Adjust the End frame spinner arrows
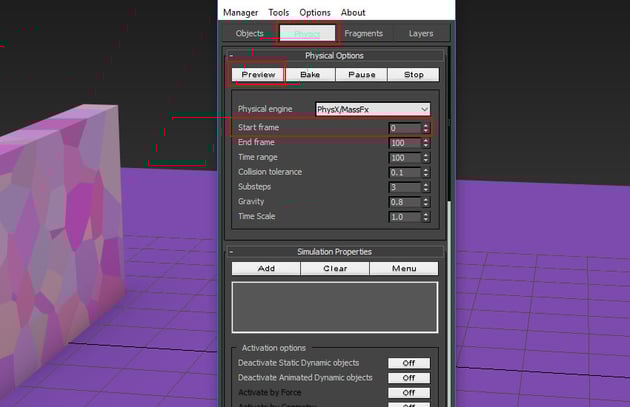This screenshot has width=630, height=407. pyautogui.click(x=425, y=143)
